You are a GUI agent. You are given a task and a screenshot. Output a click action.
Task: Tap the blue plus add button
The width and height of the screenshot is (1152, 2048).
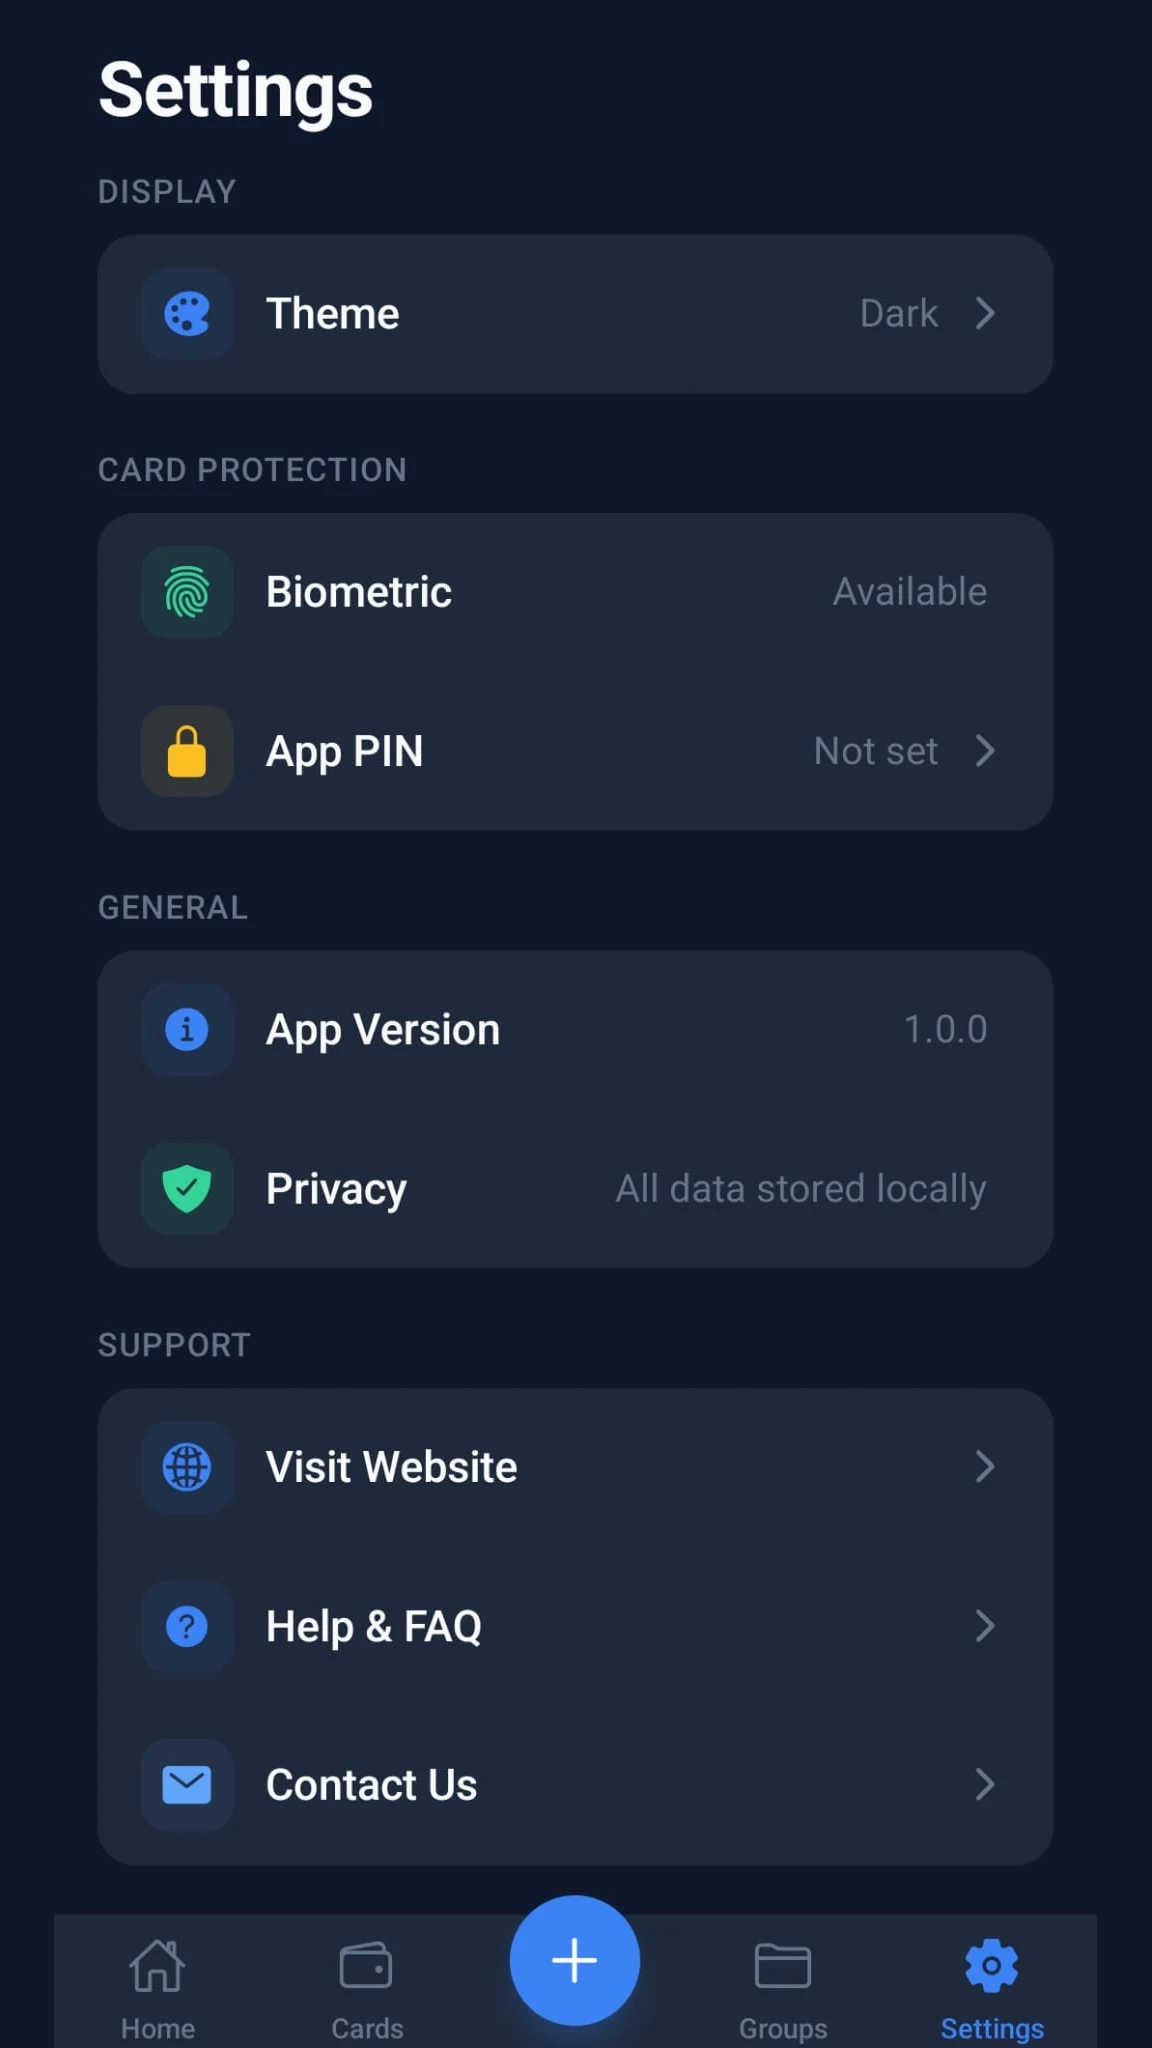point(575,1960)
